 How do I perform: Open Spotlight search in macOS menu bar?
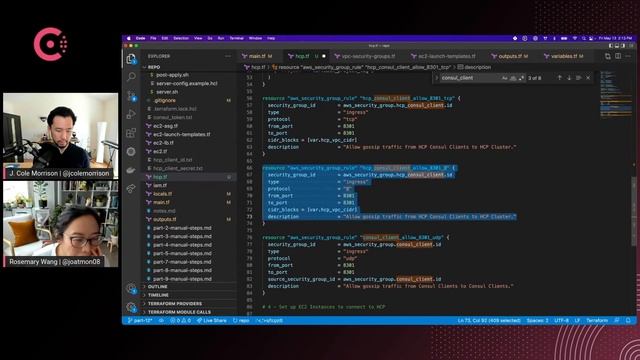click(584, 38)
